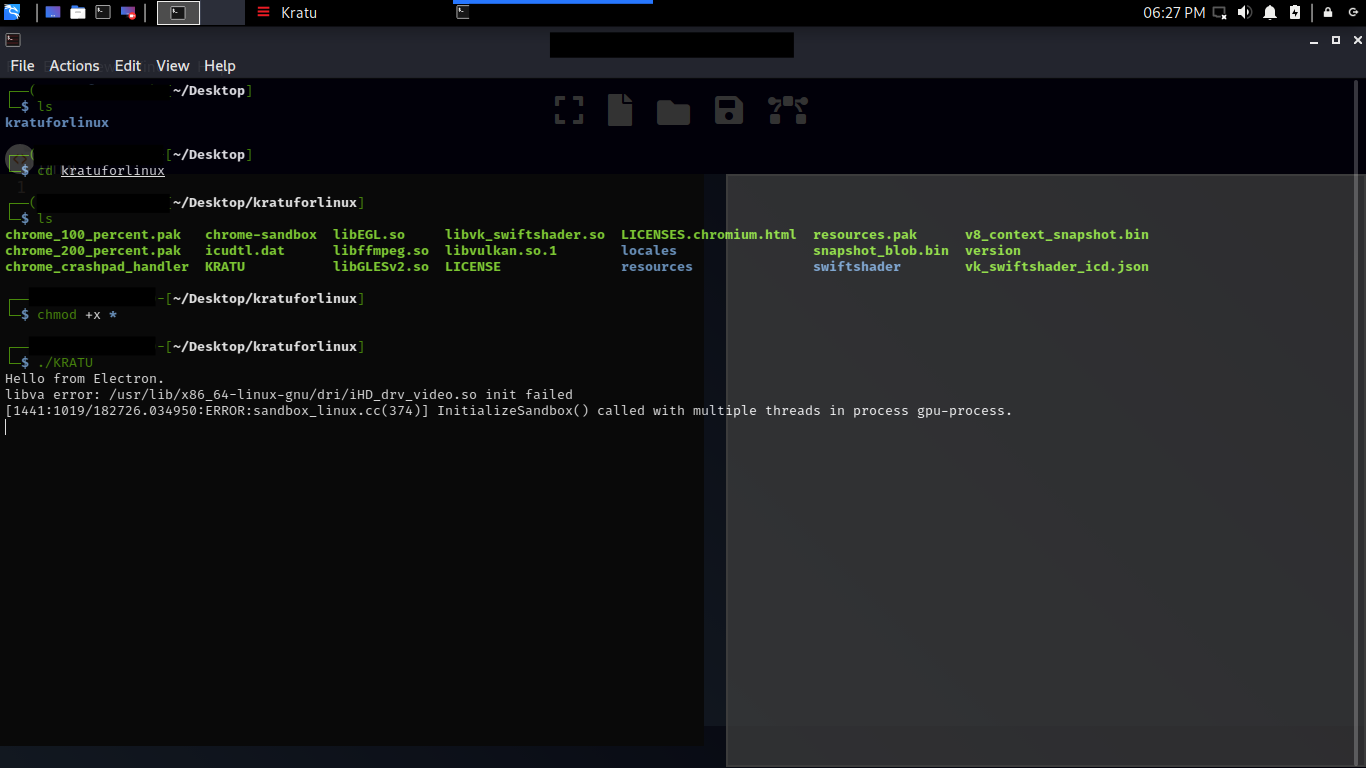Click the disconnected display tray icon
Image resolution: width=1366 pixels, height=768 pixels.
(x=1220, y=13)
